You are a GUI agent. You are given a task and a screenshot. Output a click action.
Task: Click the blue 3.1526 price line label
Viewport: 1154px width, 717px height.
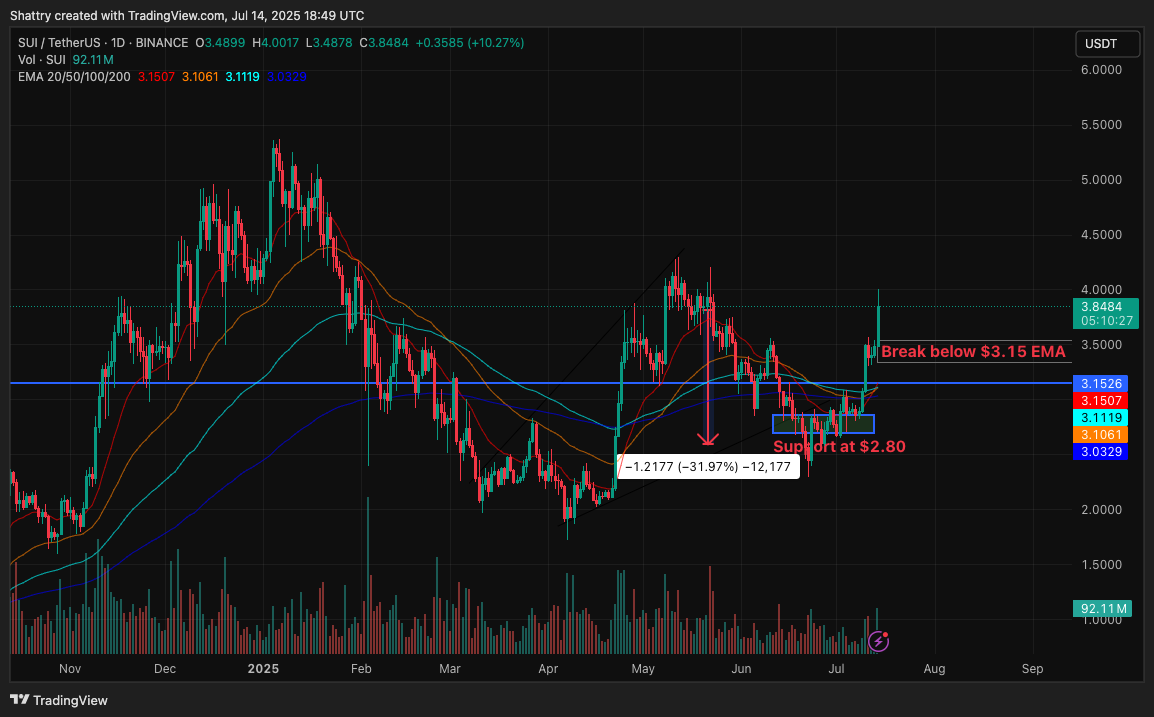click(1100, 383)
